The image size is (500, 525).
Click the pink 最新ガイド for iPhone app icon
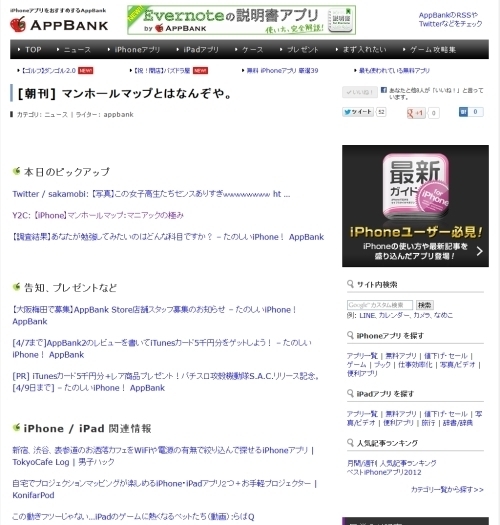click(x=416, y=186)
